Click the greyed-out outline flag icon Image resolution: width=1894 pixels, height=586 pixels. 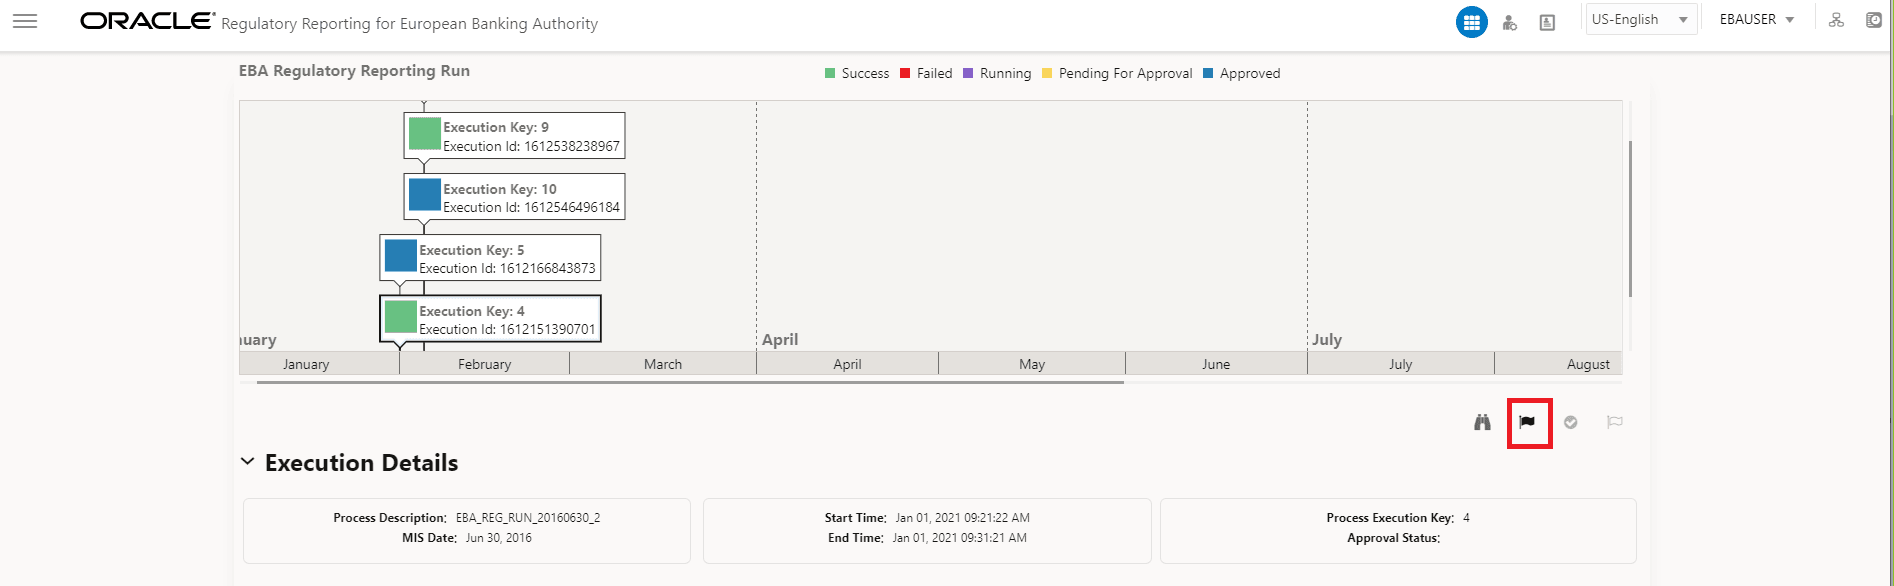tap(1614, 422)
